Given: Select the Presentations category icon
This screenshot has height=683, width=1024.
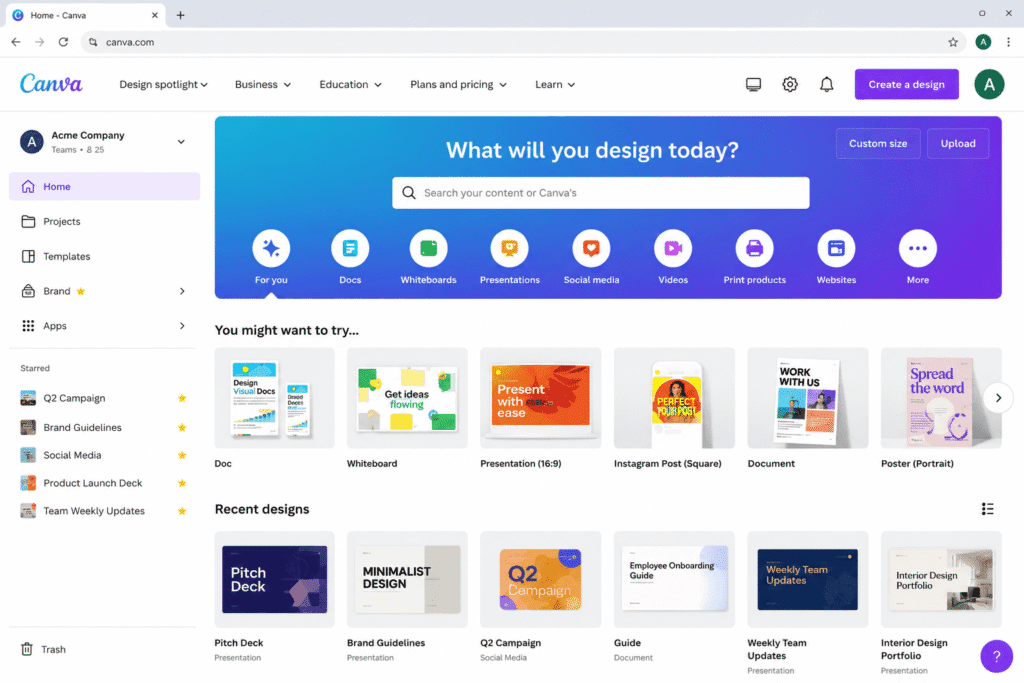Looking at the screenshot, I should point(509,248).
